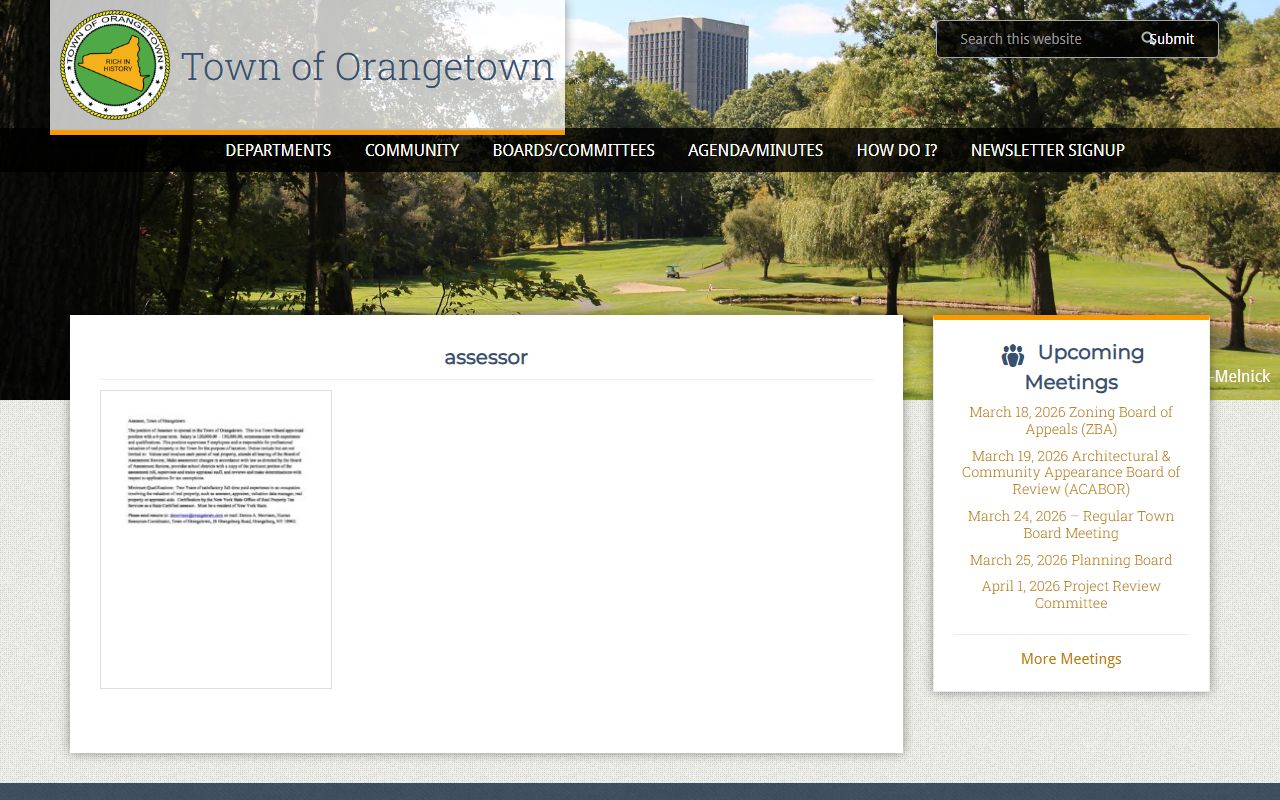Viewport: 1280px width, 800px height.
Task: Open March 18 Zoning Board of Appeals meeting
Action: (1071, 420)
